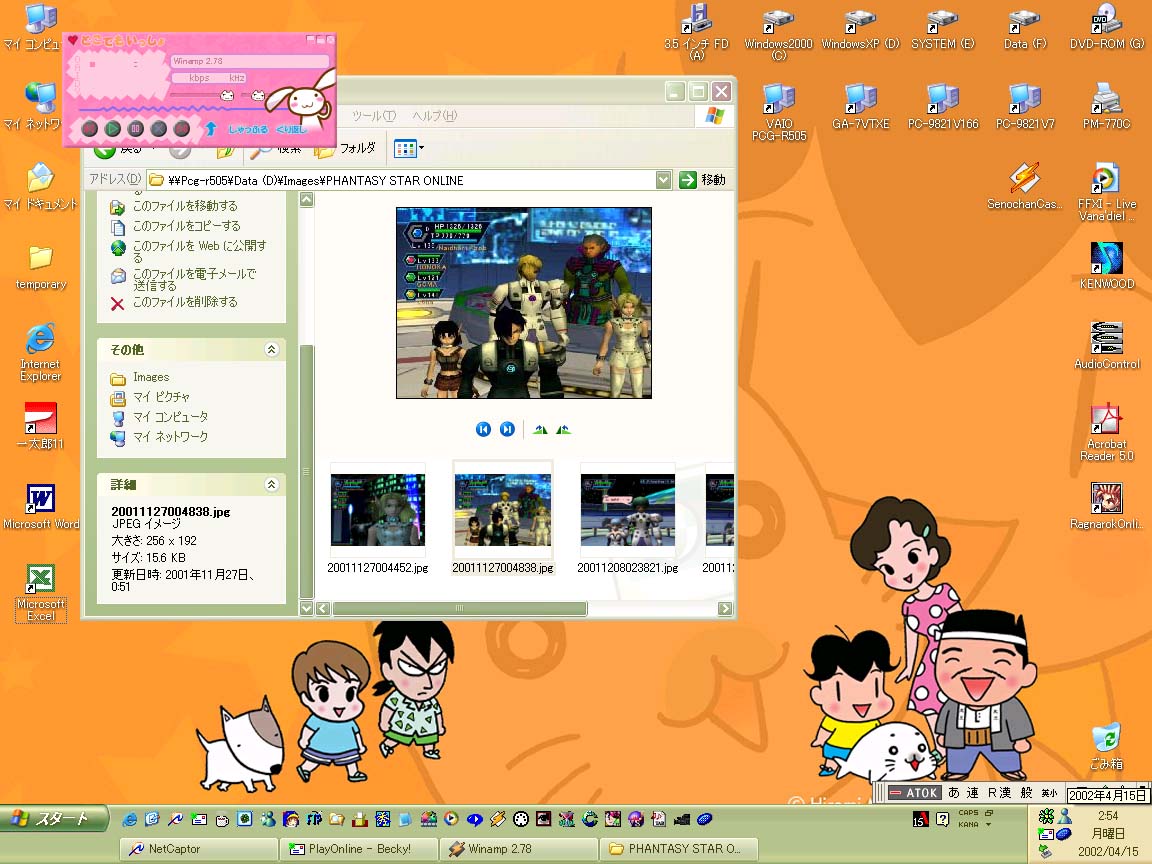Expand the address bar dropdown
Viewport: 1152px width, 864px height.
point(663,180)
